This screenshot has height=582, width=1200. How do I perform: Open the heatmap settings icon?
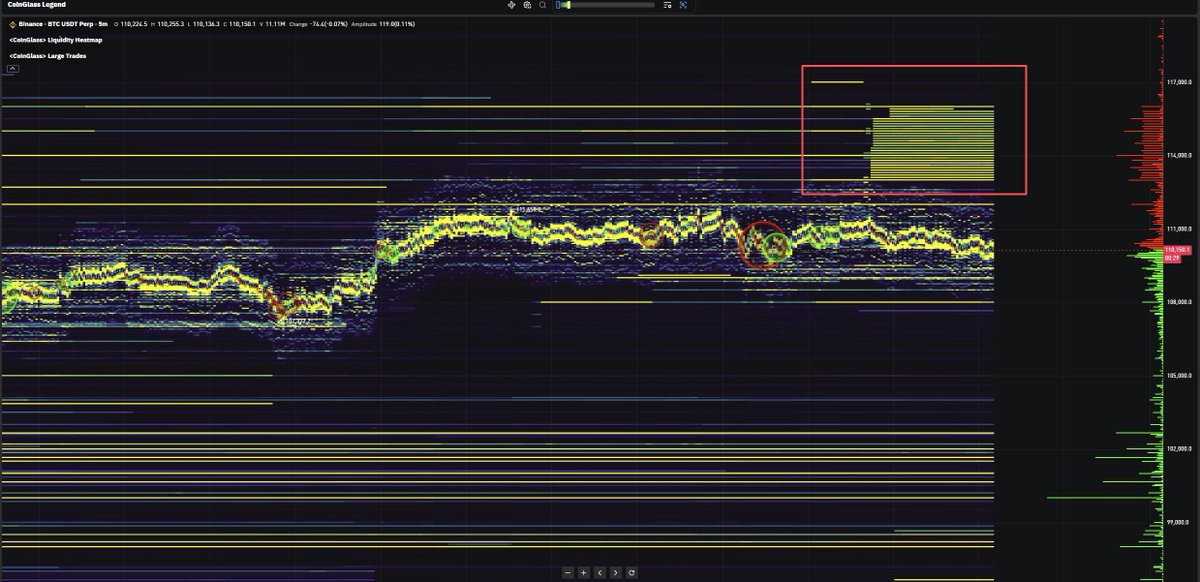click(668, 5)
